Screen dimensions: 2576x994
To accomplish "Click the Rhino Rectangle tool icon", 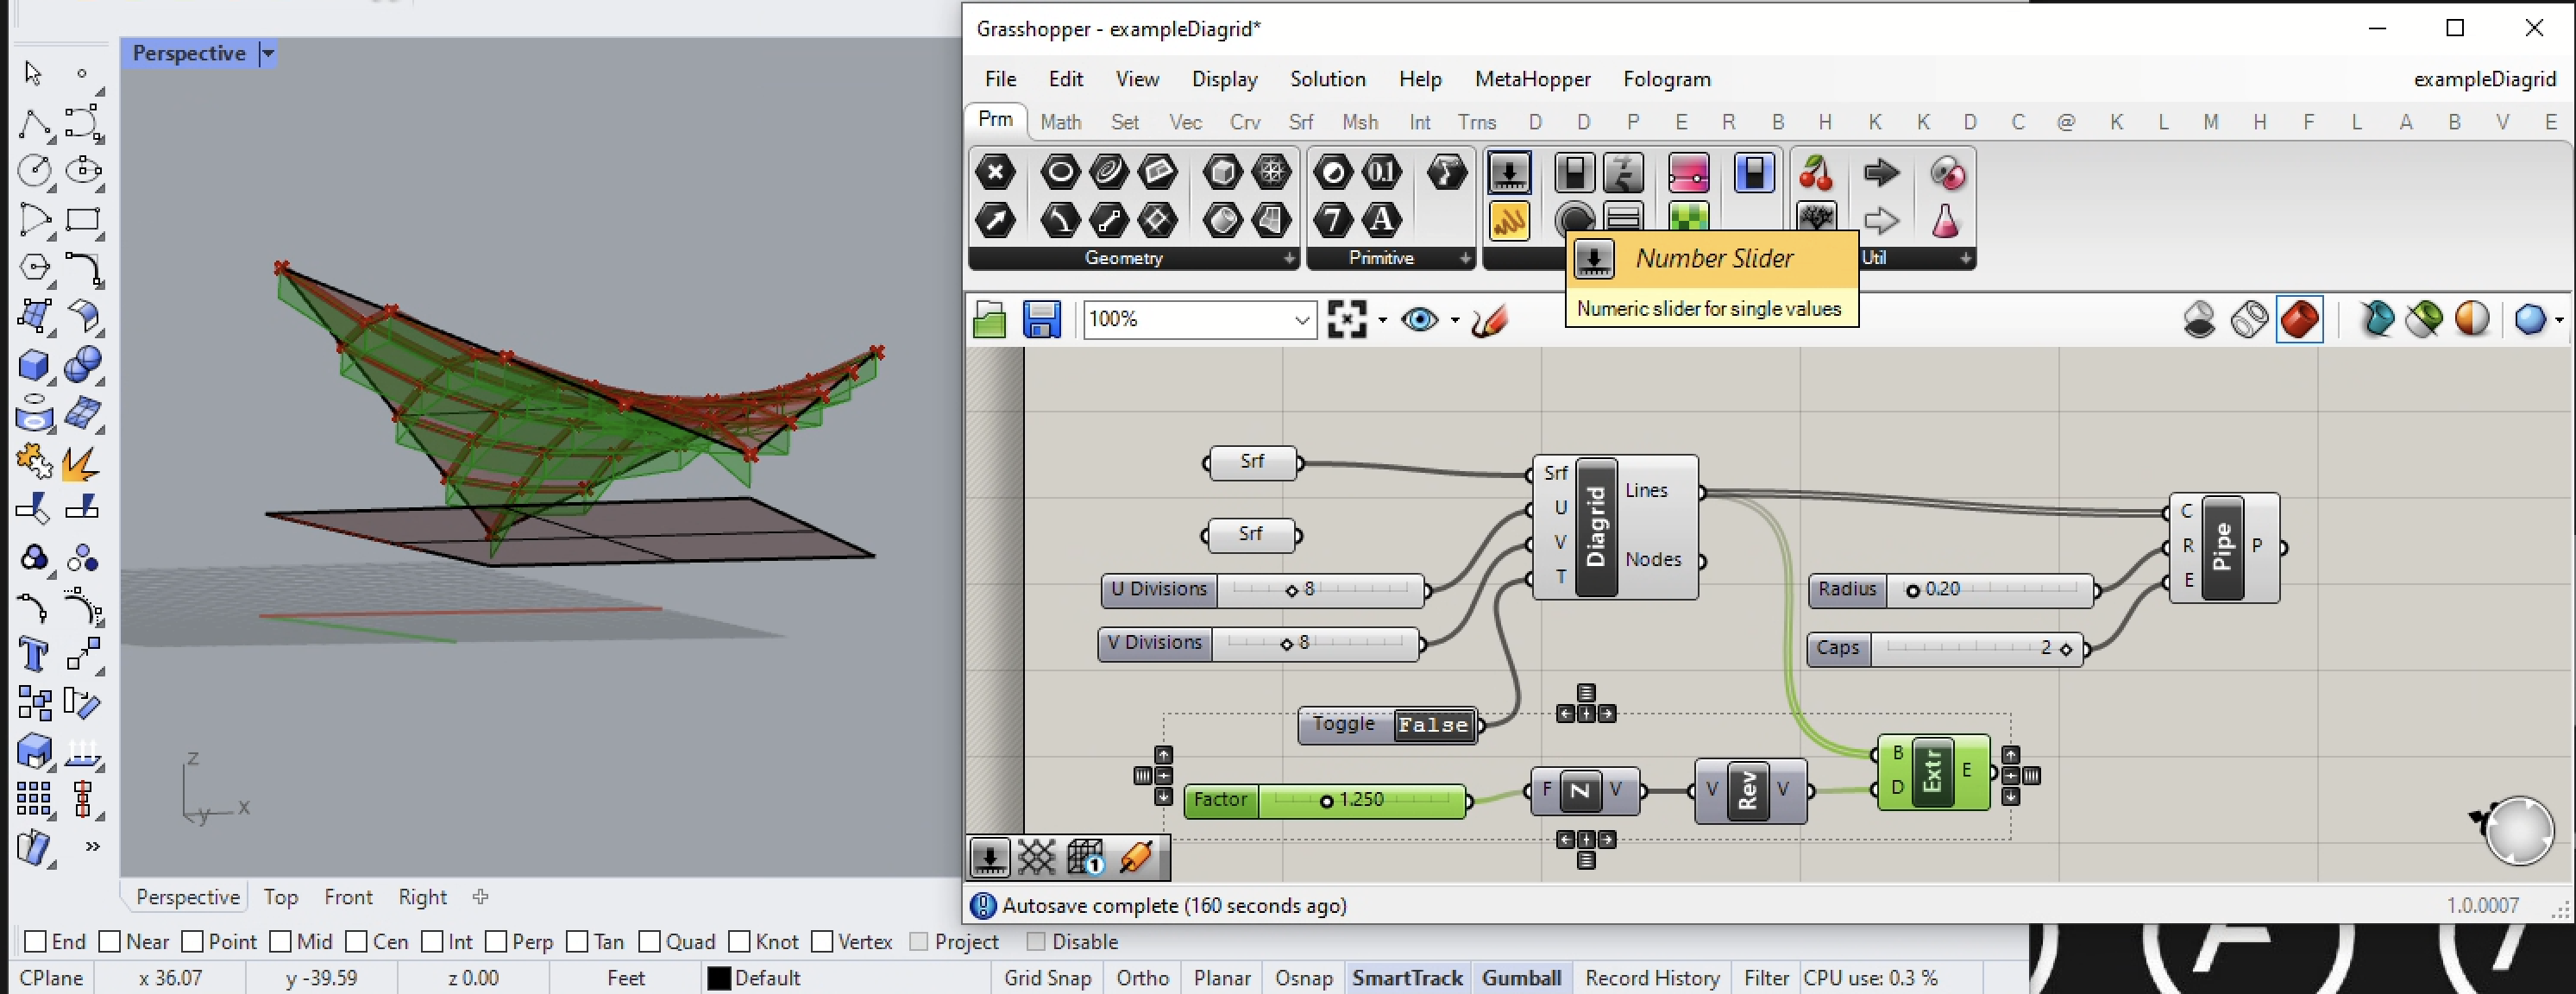I will click(83, 220).
